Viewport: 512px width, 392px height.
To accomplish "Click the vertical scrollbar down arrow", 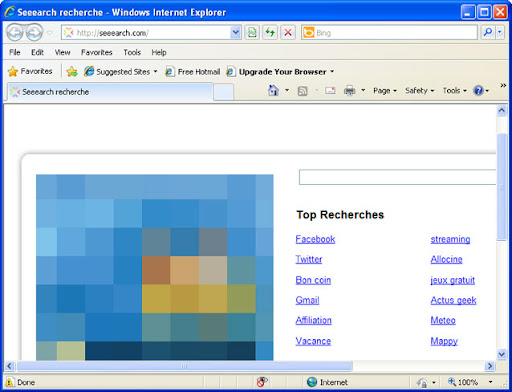I will tap(502, 354).
